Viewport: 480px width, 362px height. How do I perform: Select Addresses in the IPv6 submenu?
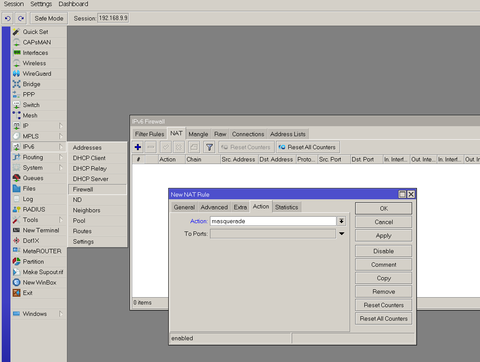[97, 147]
